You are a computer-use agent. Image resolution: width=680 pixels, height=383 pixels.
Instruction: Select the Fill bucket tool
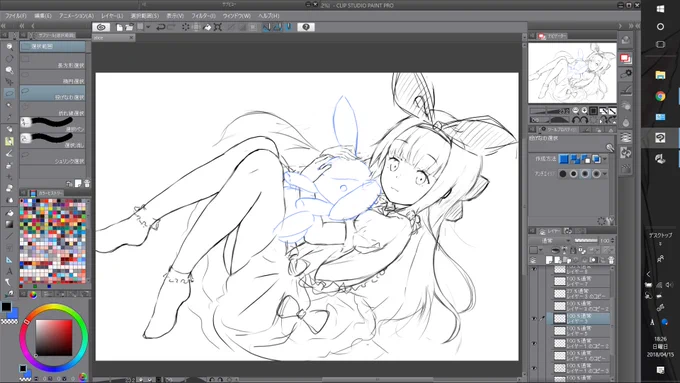point(9,213)
